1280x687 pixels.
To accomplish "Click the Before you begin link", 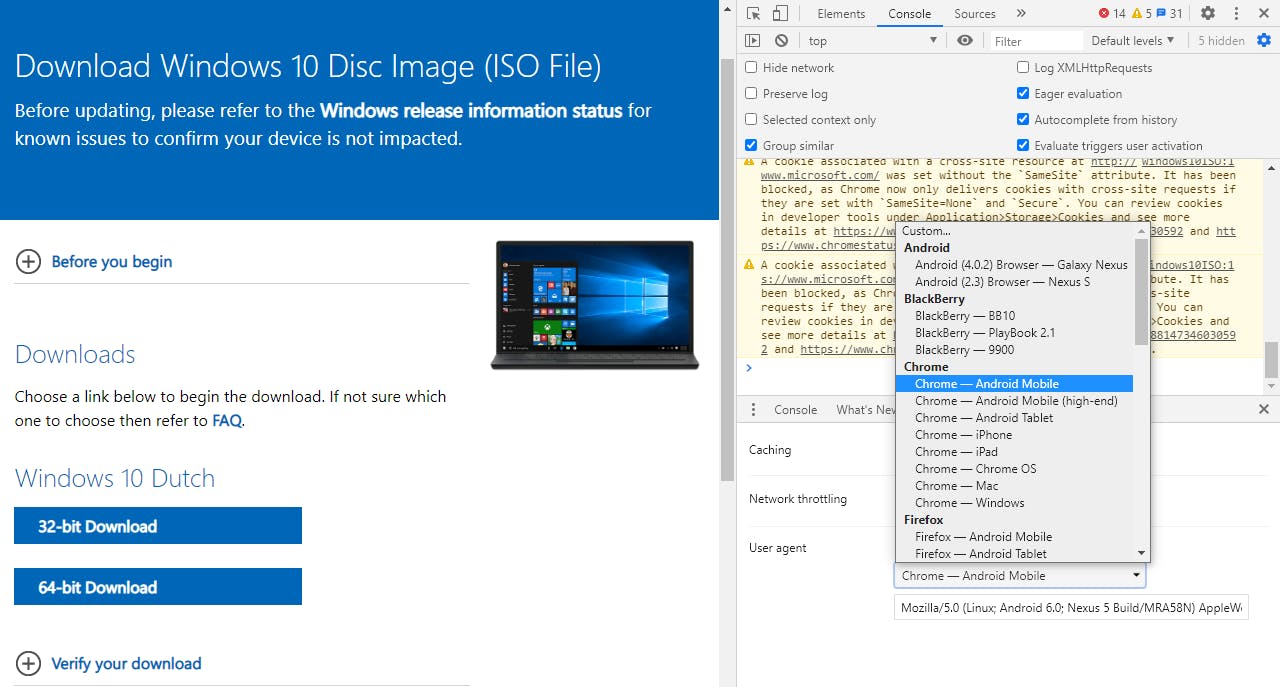I will coord(112,262).
